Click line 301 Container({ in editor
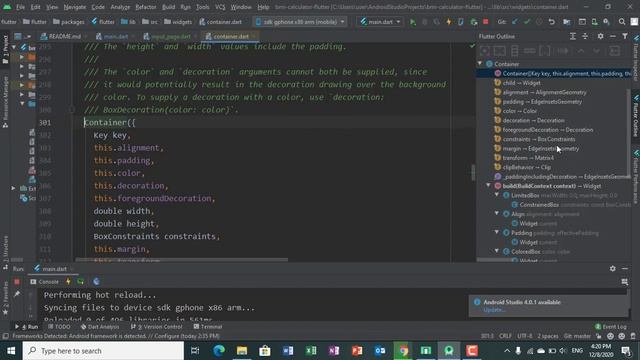Screen dimensions: 640x360 pyautogui.click(x=110, y=122)
